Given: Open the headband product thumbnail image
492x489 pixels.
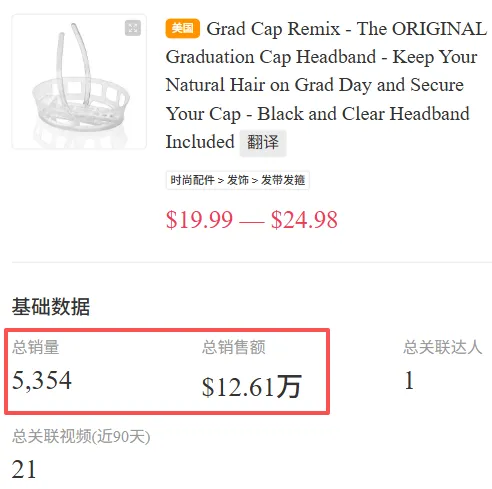Looking at the screenshot, I should (x=79, y=82).
